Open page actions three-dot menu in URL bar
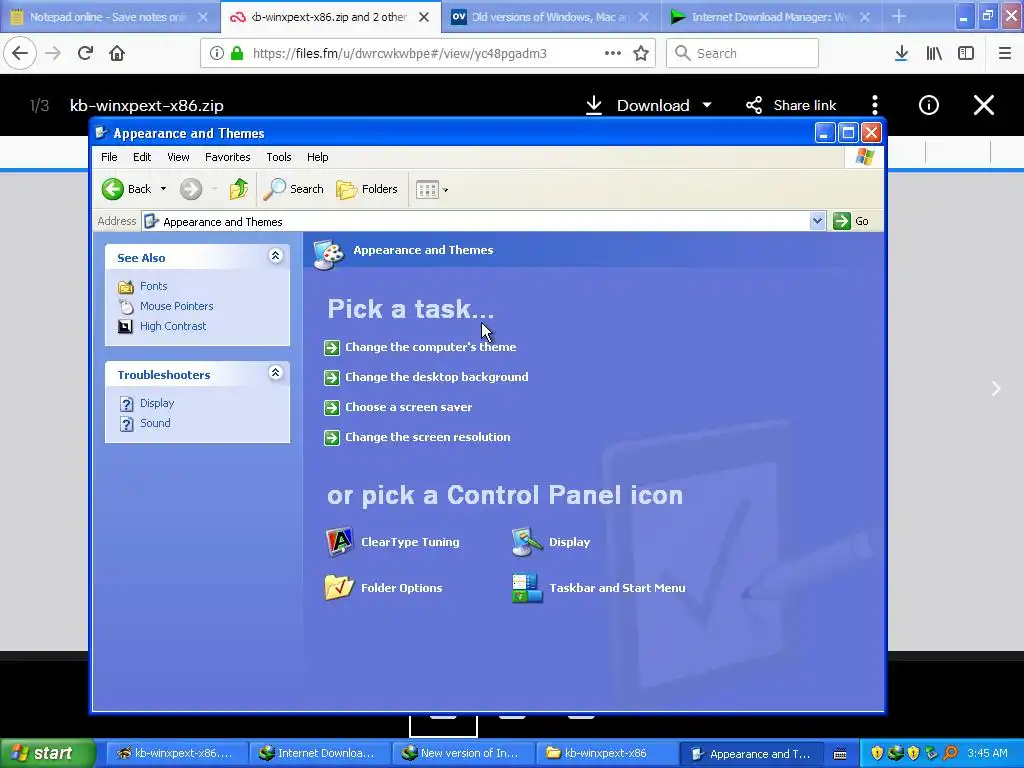This screenshot has height=768, width=1024. coord(613,54)
